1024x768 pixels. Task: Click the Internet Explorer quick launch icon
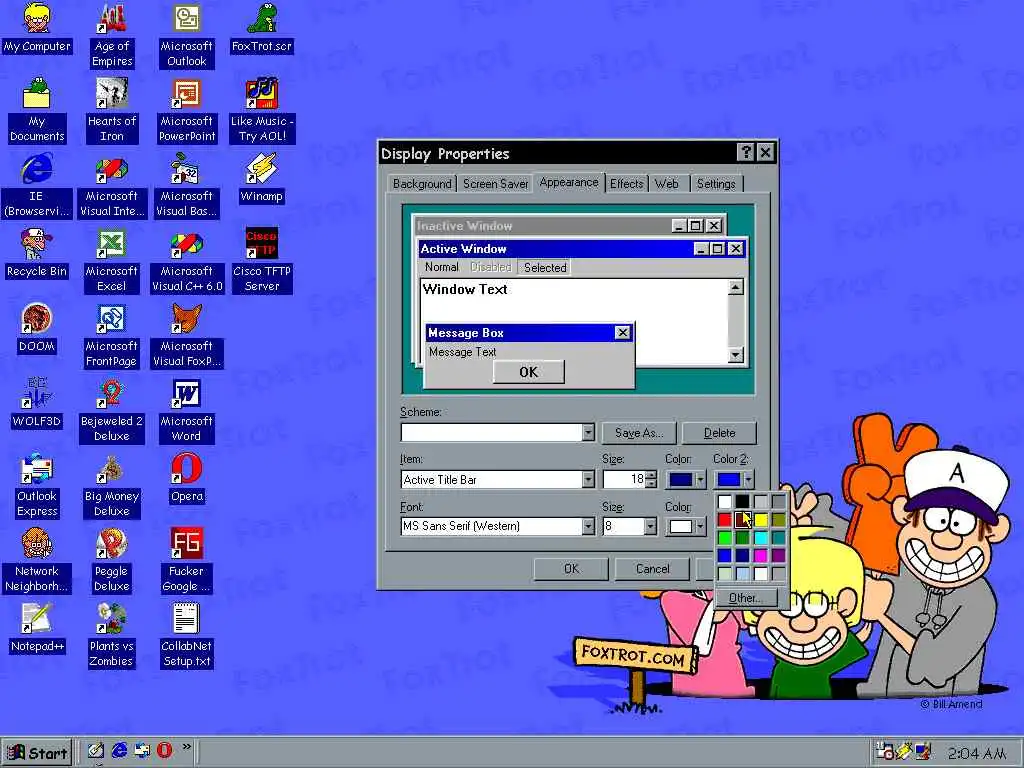coord(119,751)
